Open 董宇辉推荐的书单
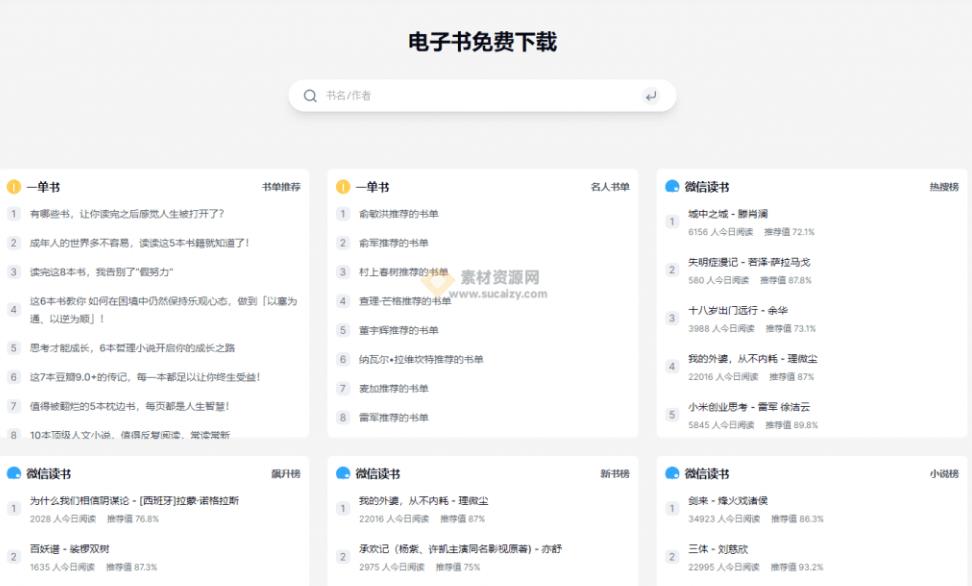Image resolution: width=972 pixels, height=586 pixels. pyautogui.click(x=399, y=331)
